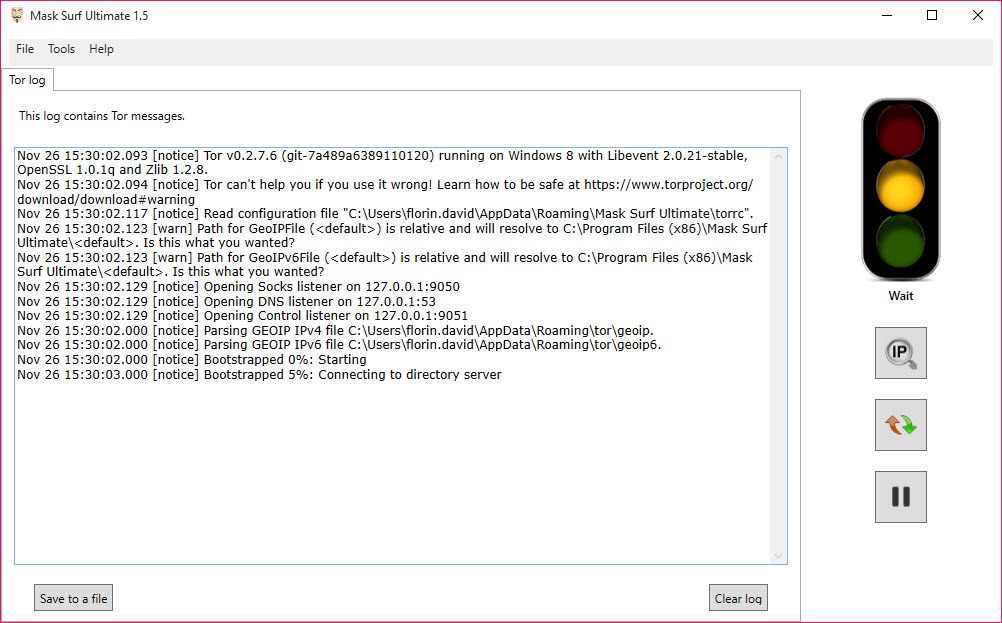
Task: Click the 'Opening DNS listener on 127.0.0.1:53' line
Action: [226, 302]
